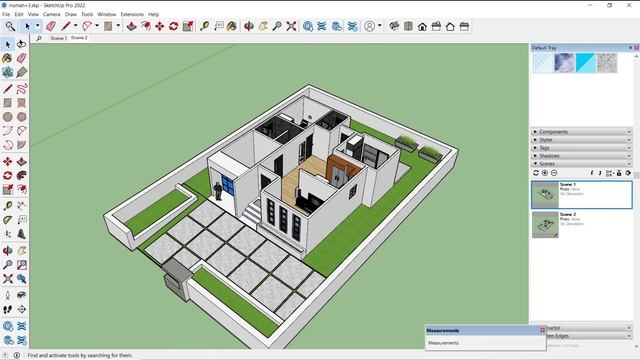Activate the Scale tool in the top toolbar
The image size is (640, 360).
pyautogui.click(x=188, y=27)
